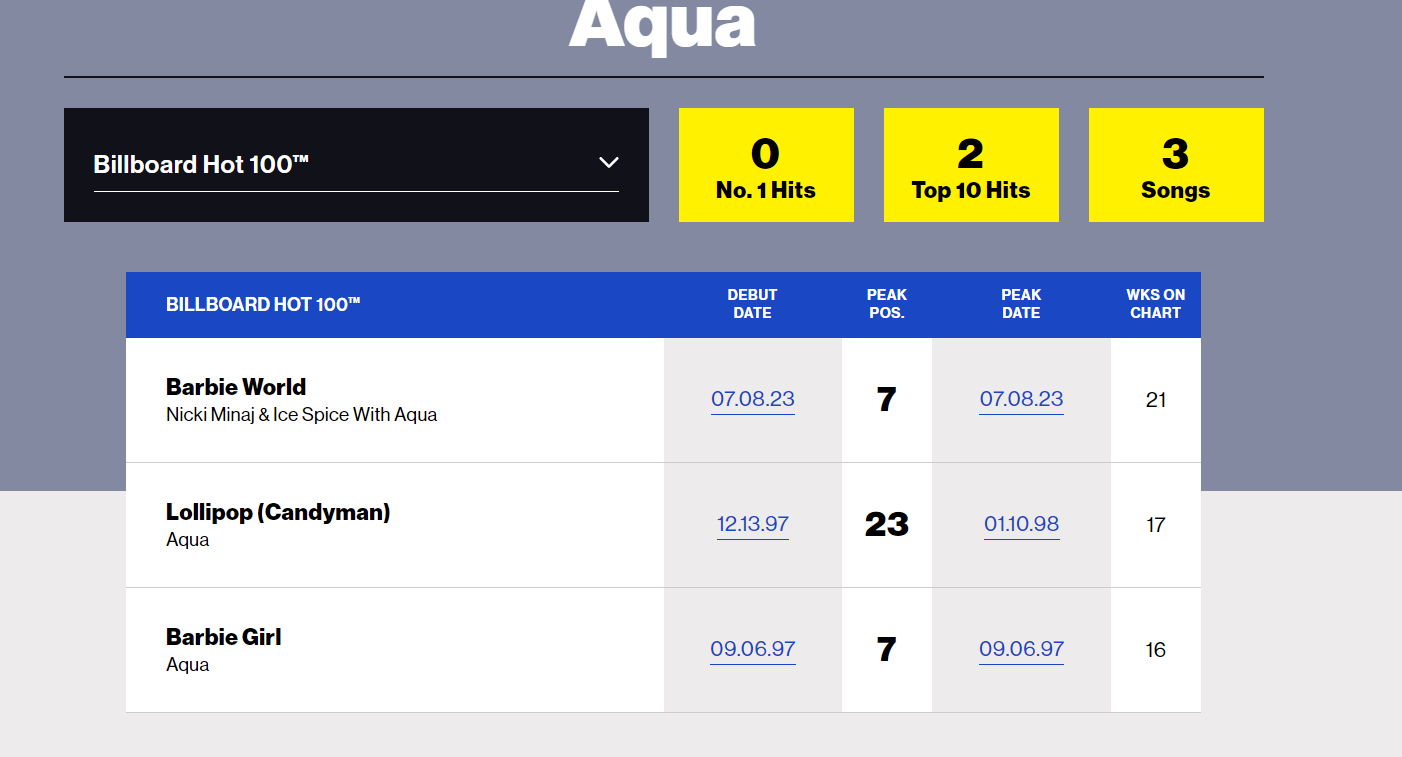The width and height of the screenshot is (1402, 757).
Task: Expand the Billboard Hot 100 chart dropdown
Action: (355, 164)
